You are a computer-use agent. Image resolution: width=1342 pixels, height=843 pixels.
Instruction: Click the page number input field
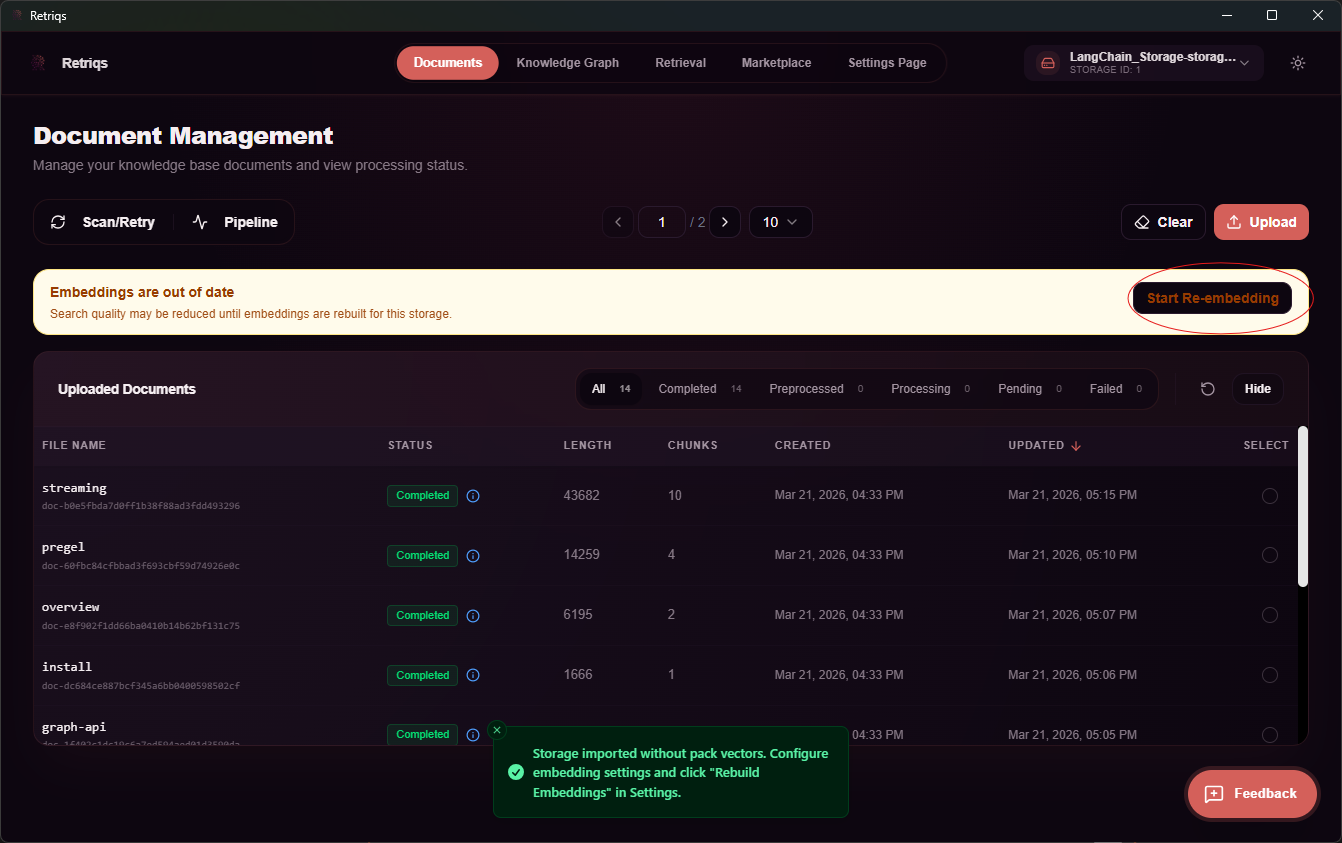(661, 222)
